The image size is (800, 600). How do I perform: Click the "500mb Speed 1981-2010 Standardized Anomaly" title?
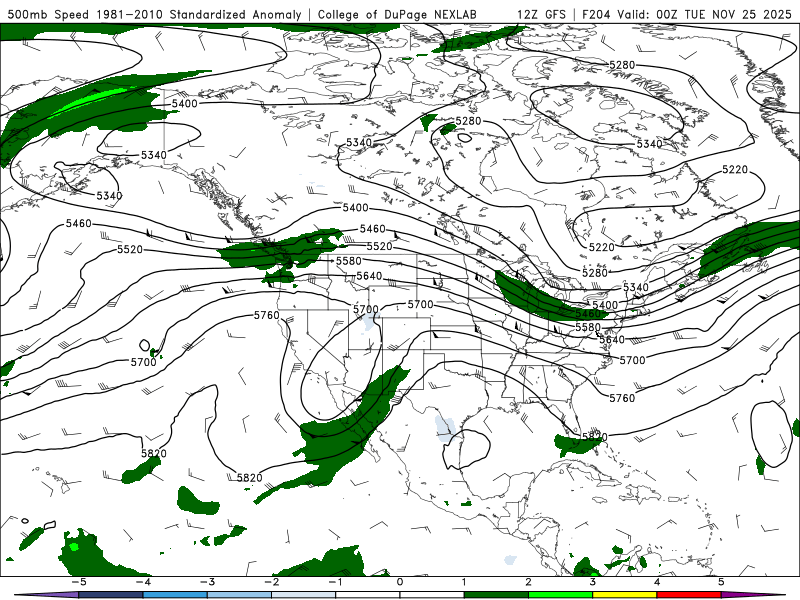click(x=155, y=14)
